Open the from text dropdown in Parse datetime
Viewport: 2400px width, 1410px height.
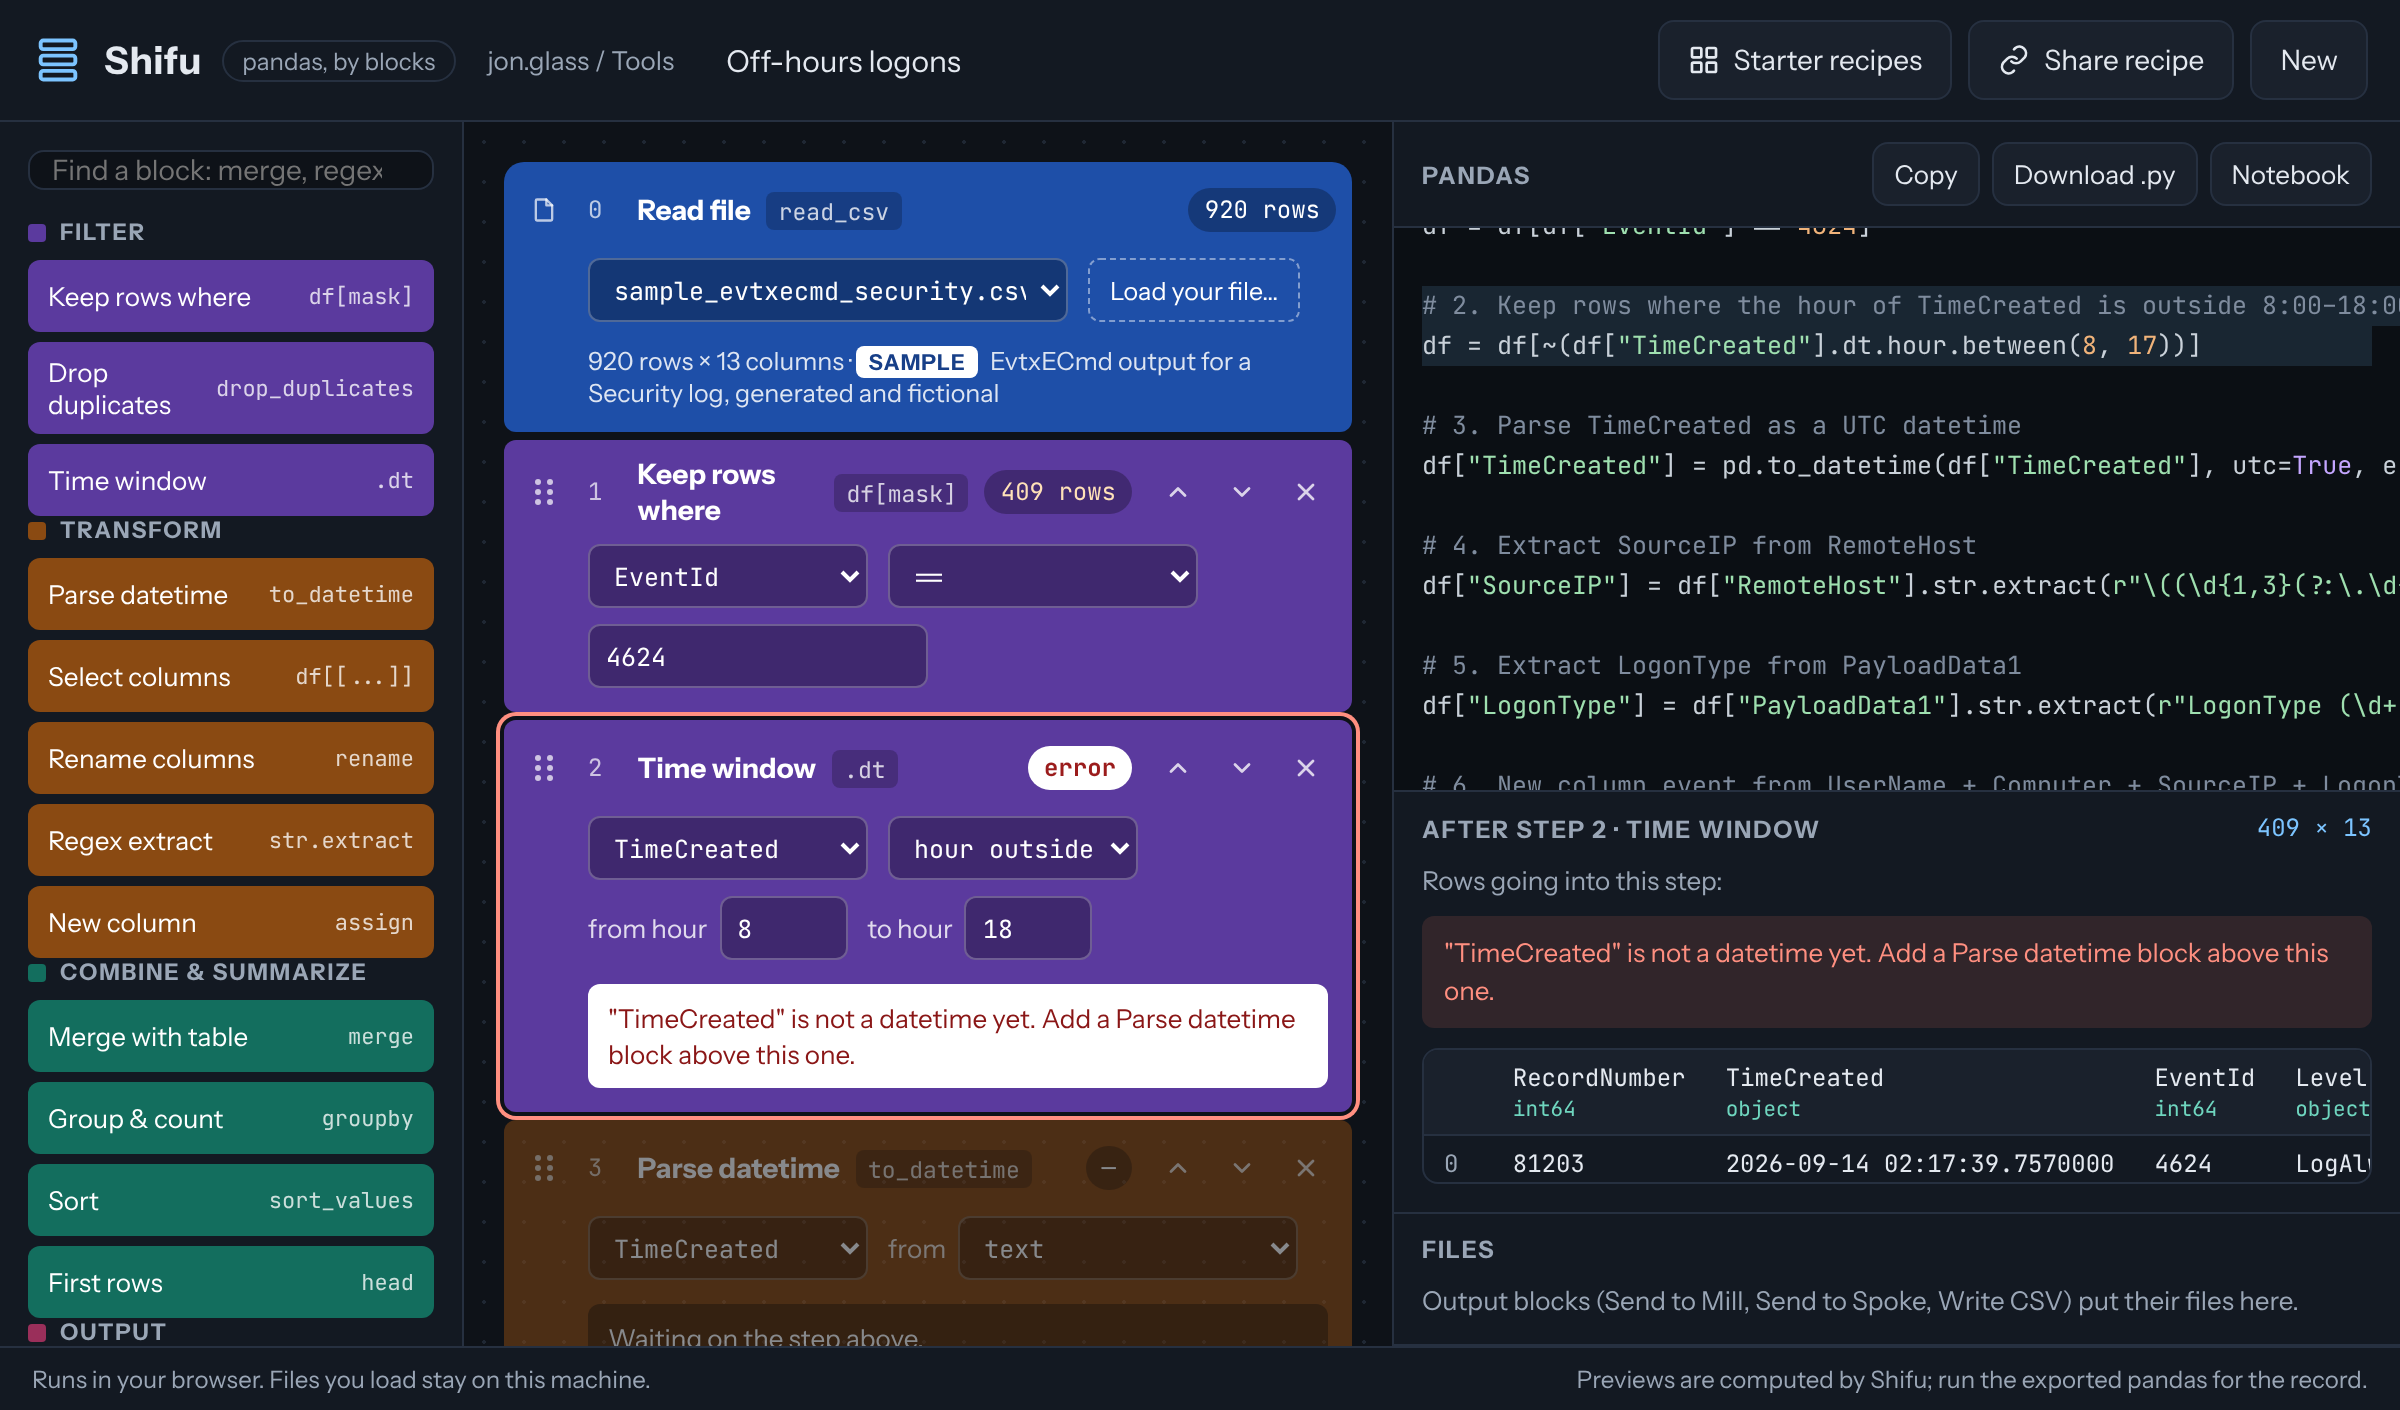pos(1127,1249)
